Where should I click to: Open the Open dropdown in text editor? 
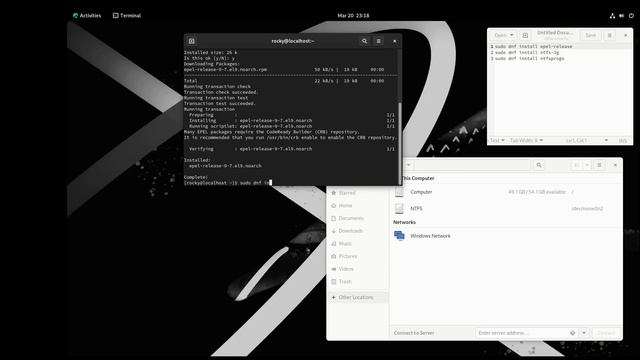(504, 36)
